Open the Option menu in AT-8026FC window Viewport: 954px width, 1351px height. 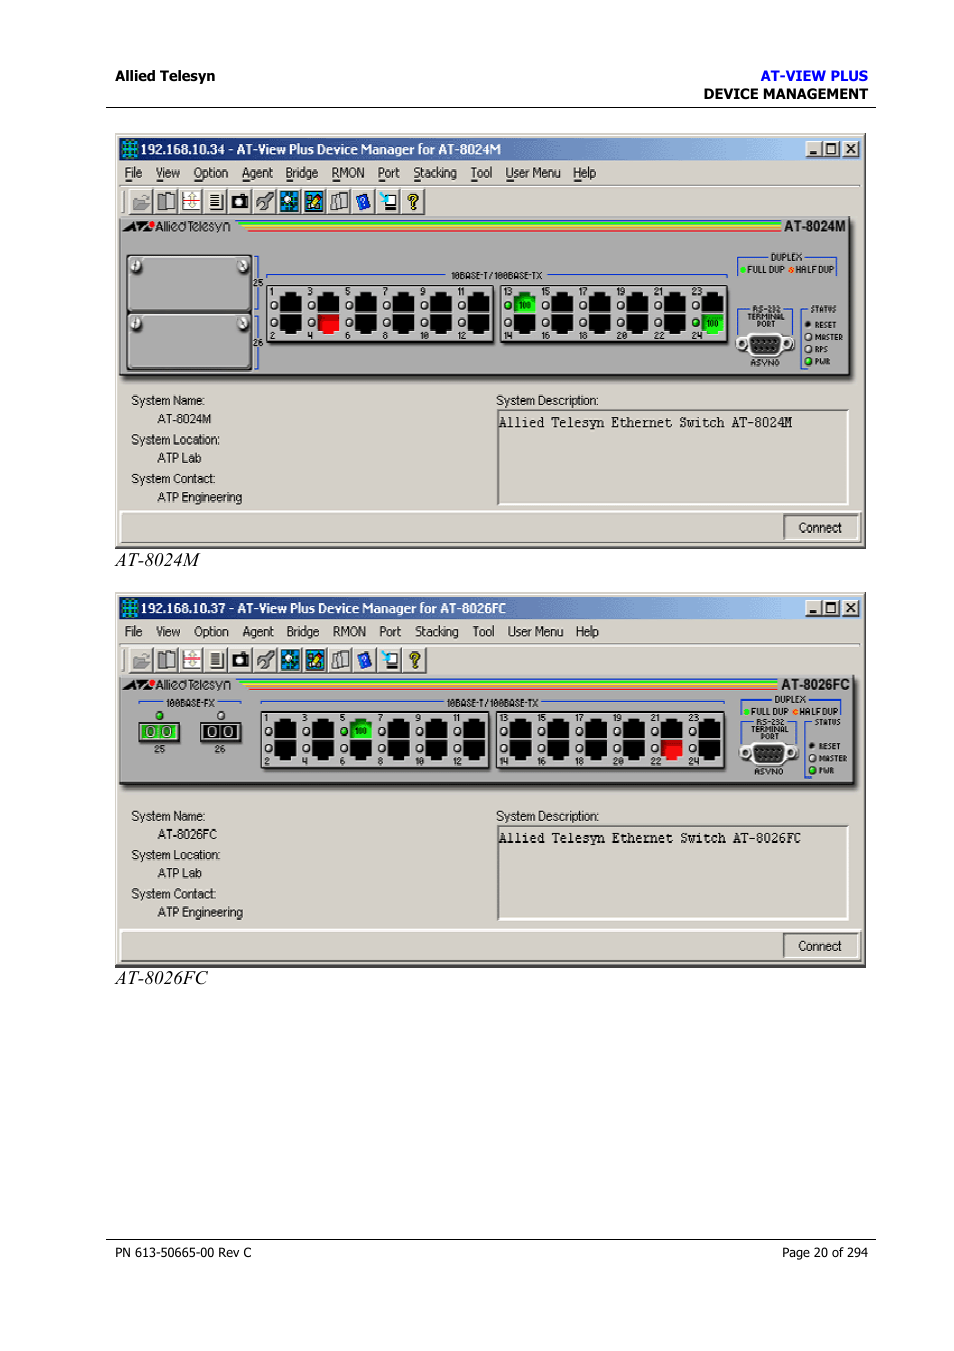point(211,632)
